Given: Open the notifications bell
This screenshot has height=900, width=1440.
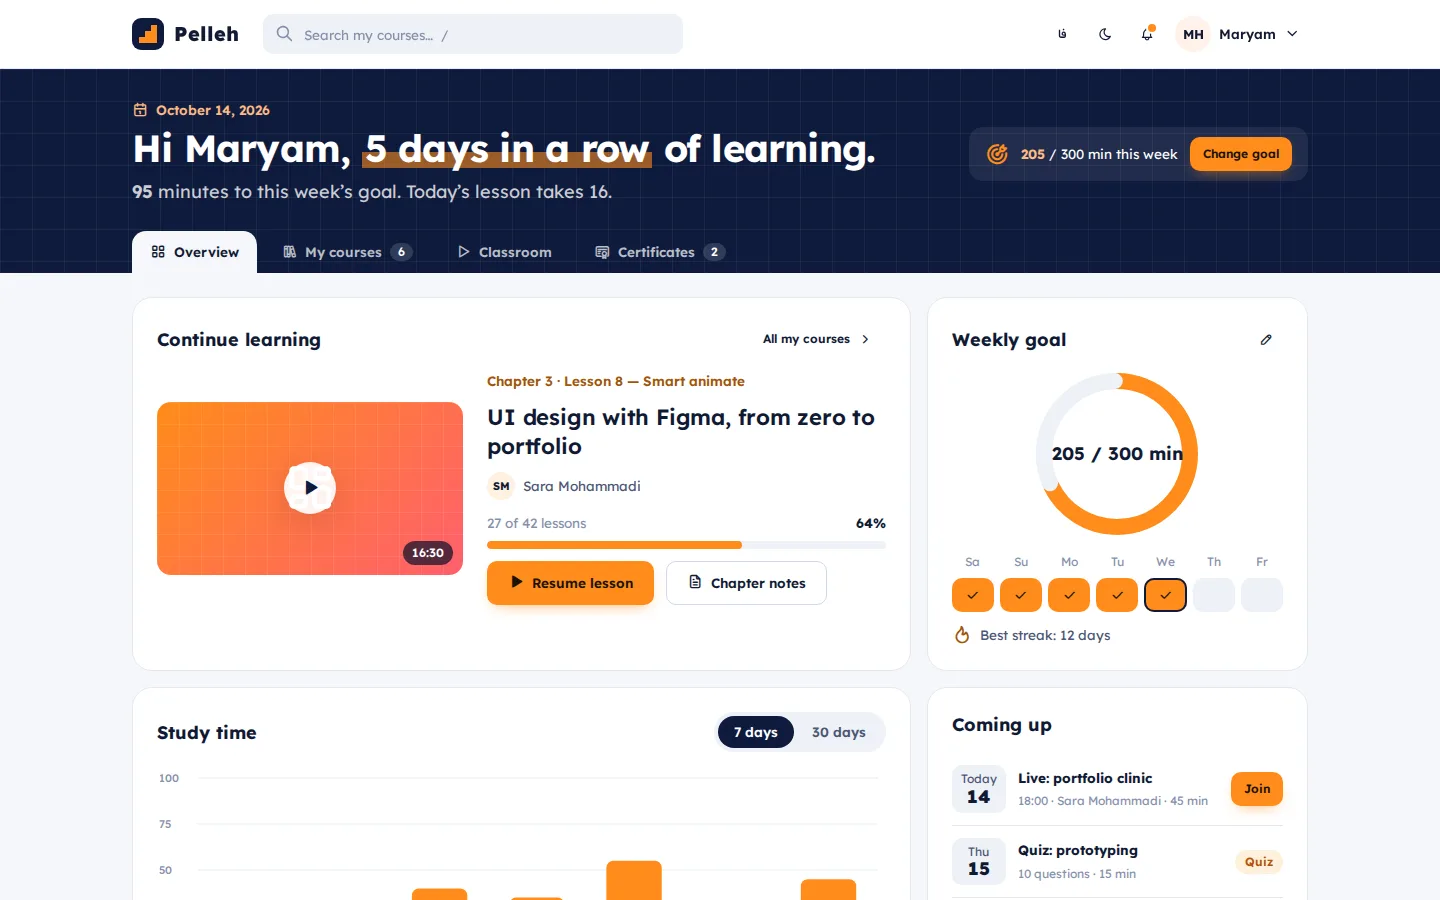Looking at the screenshot, I should coord(1147,34).
